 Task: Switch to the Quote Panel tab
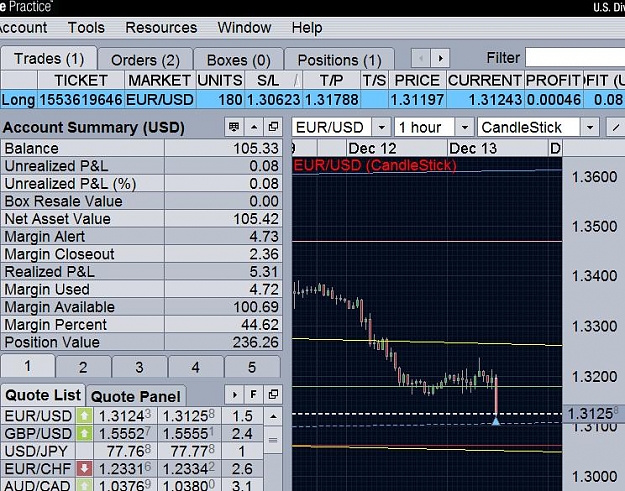coord(136,396)
